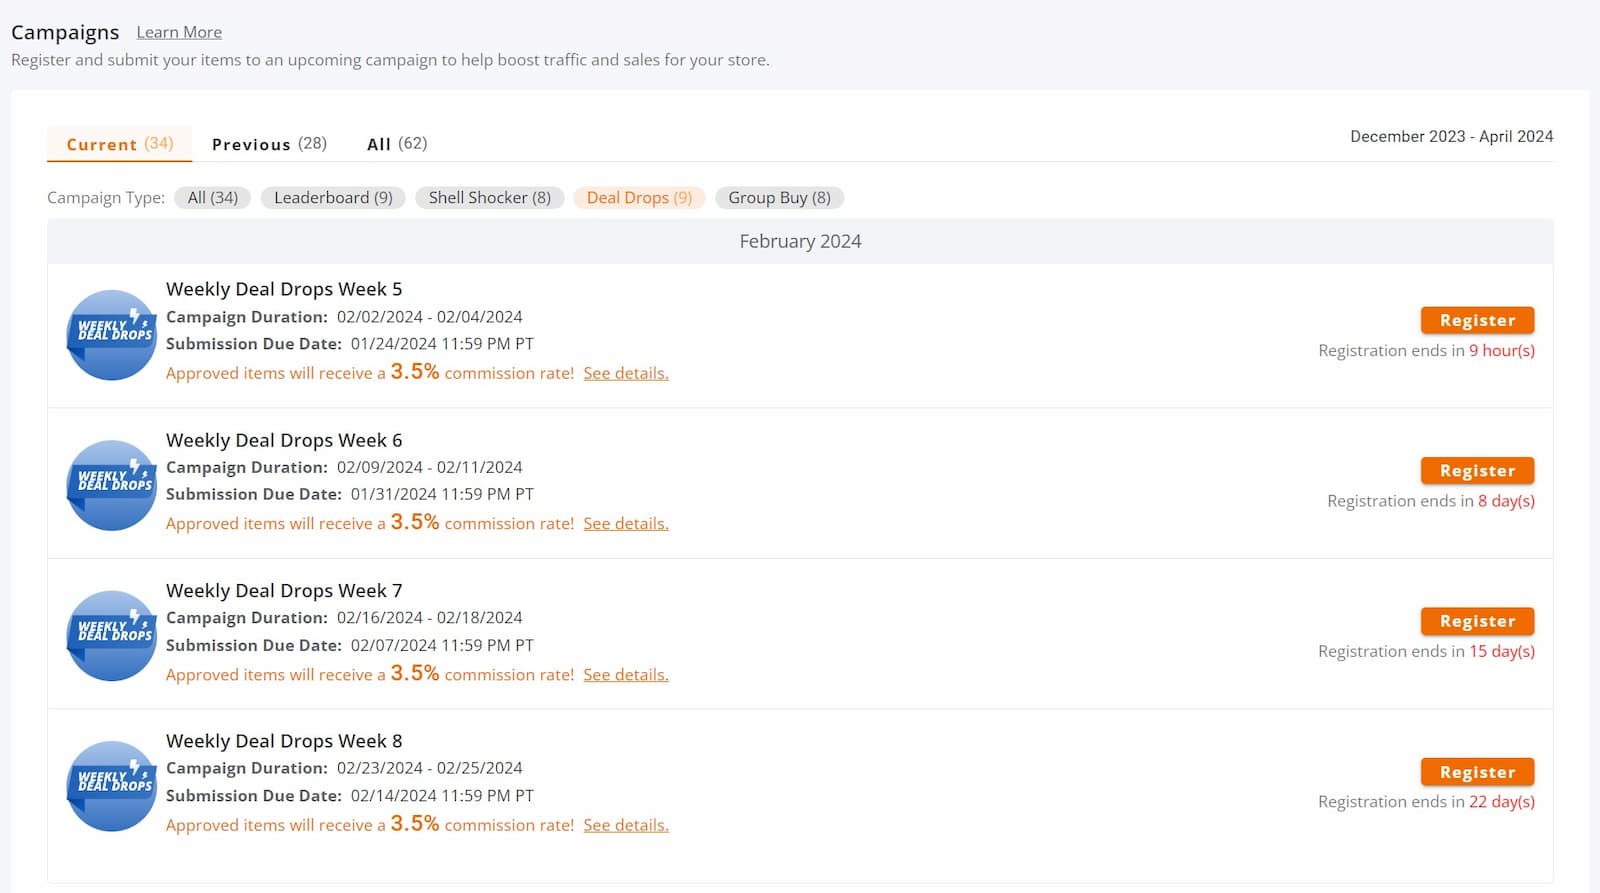
Task: Click duration 02/02/2024 - 02/04/2024
Action: [430, 316]
